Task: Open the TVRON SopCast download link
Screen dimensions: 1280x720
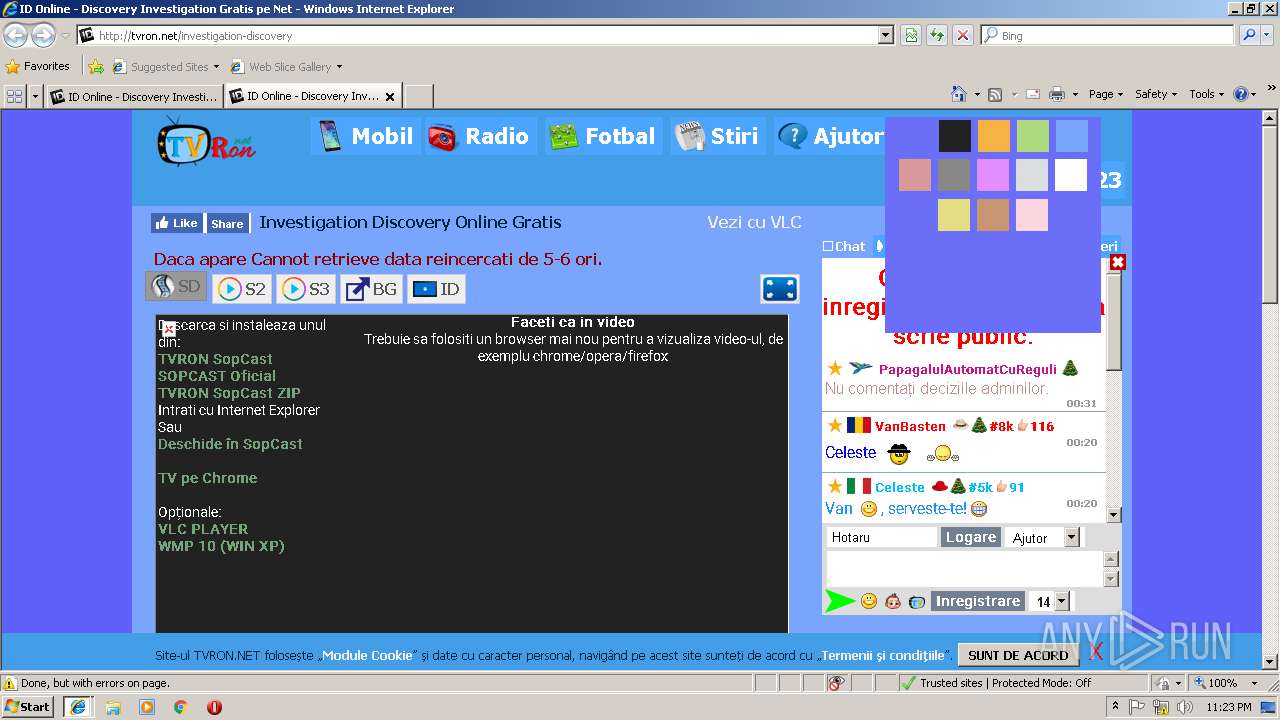Action: click(x=215, y=359)
